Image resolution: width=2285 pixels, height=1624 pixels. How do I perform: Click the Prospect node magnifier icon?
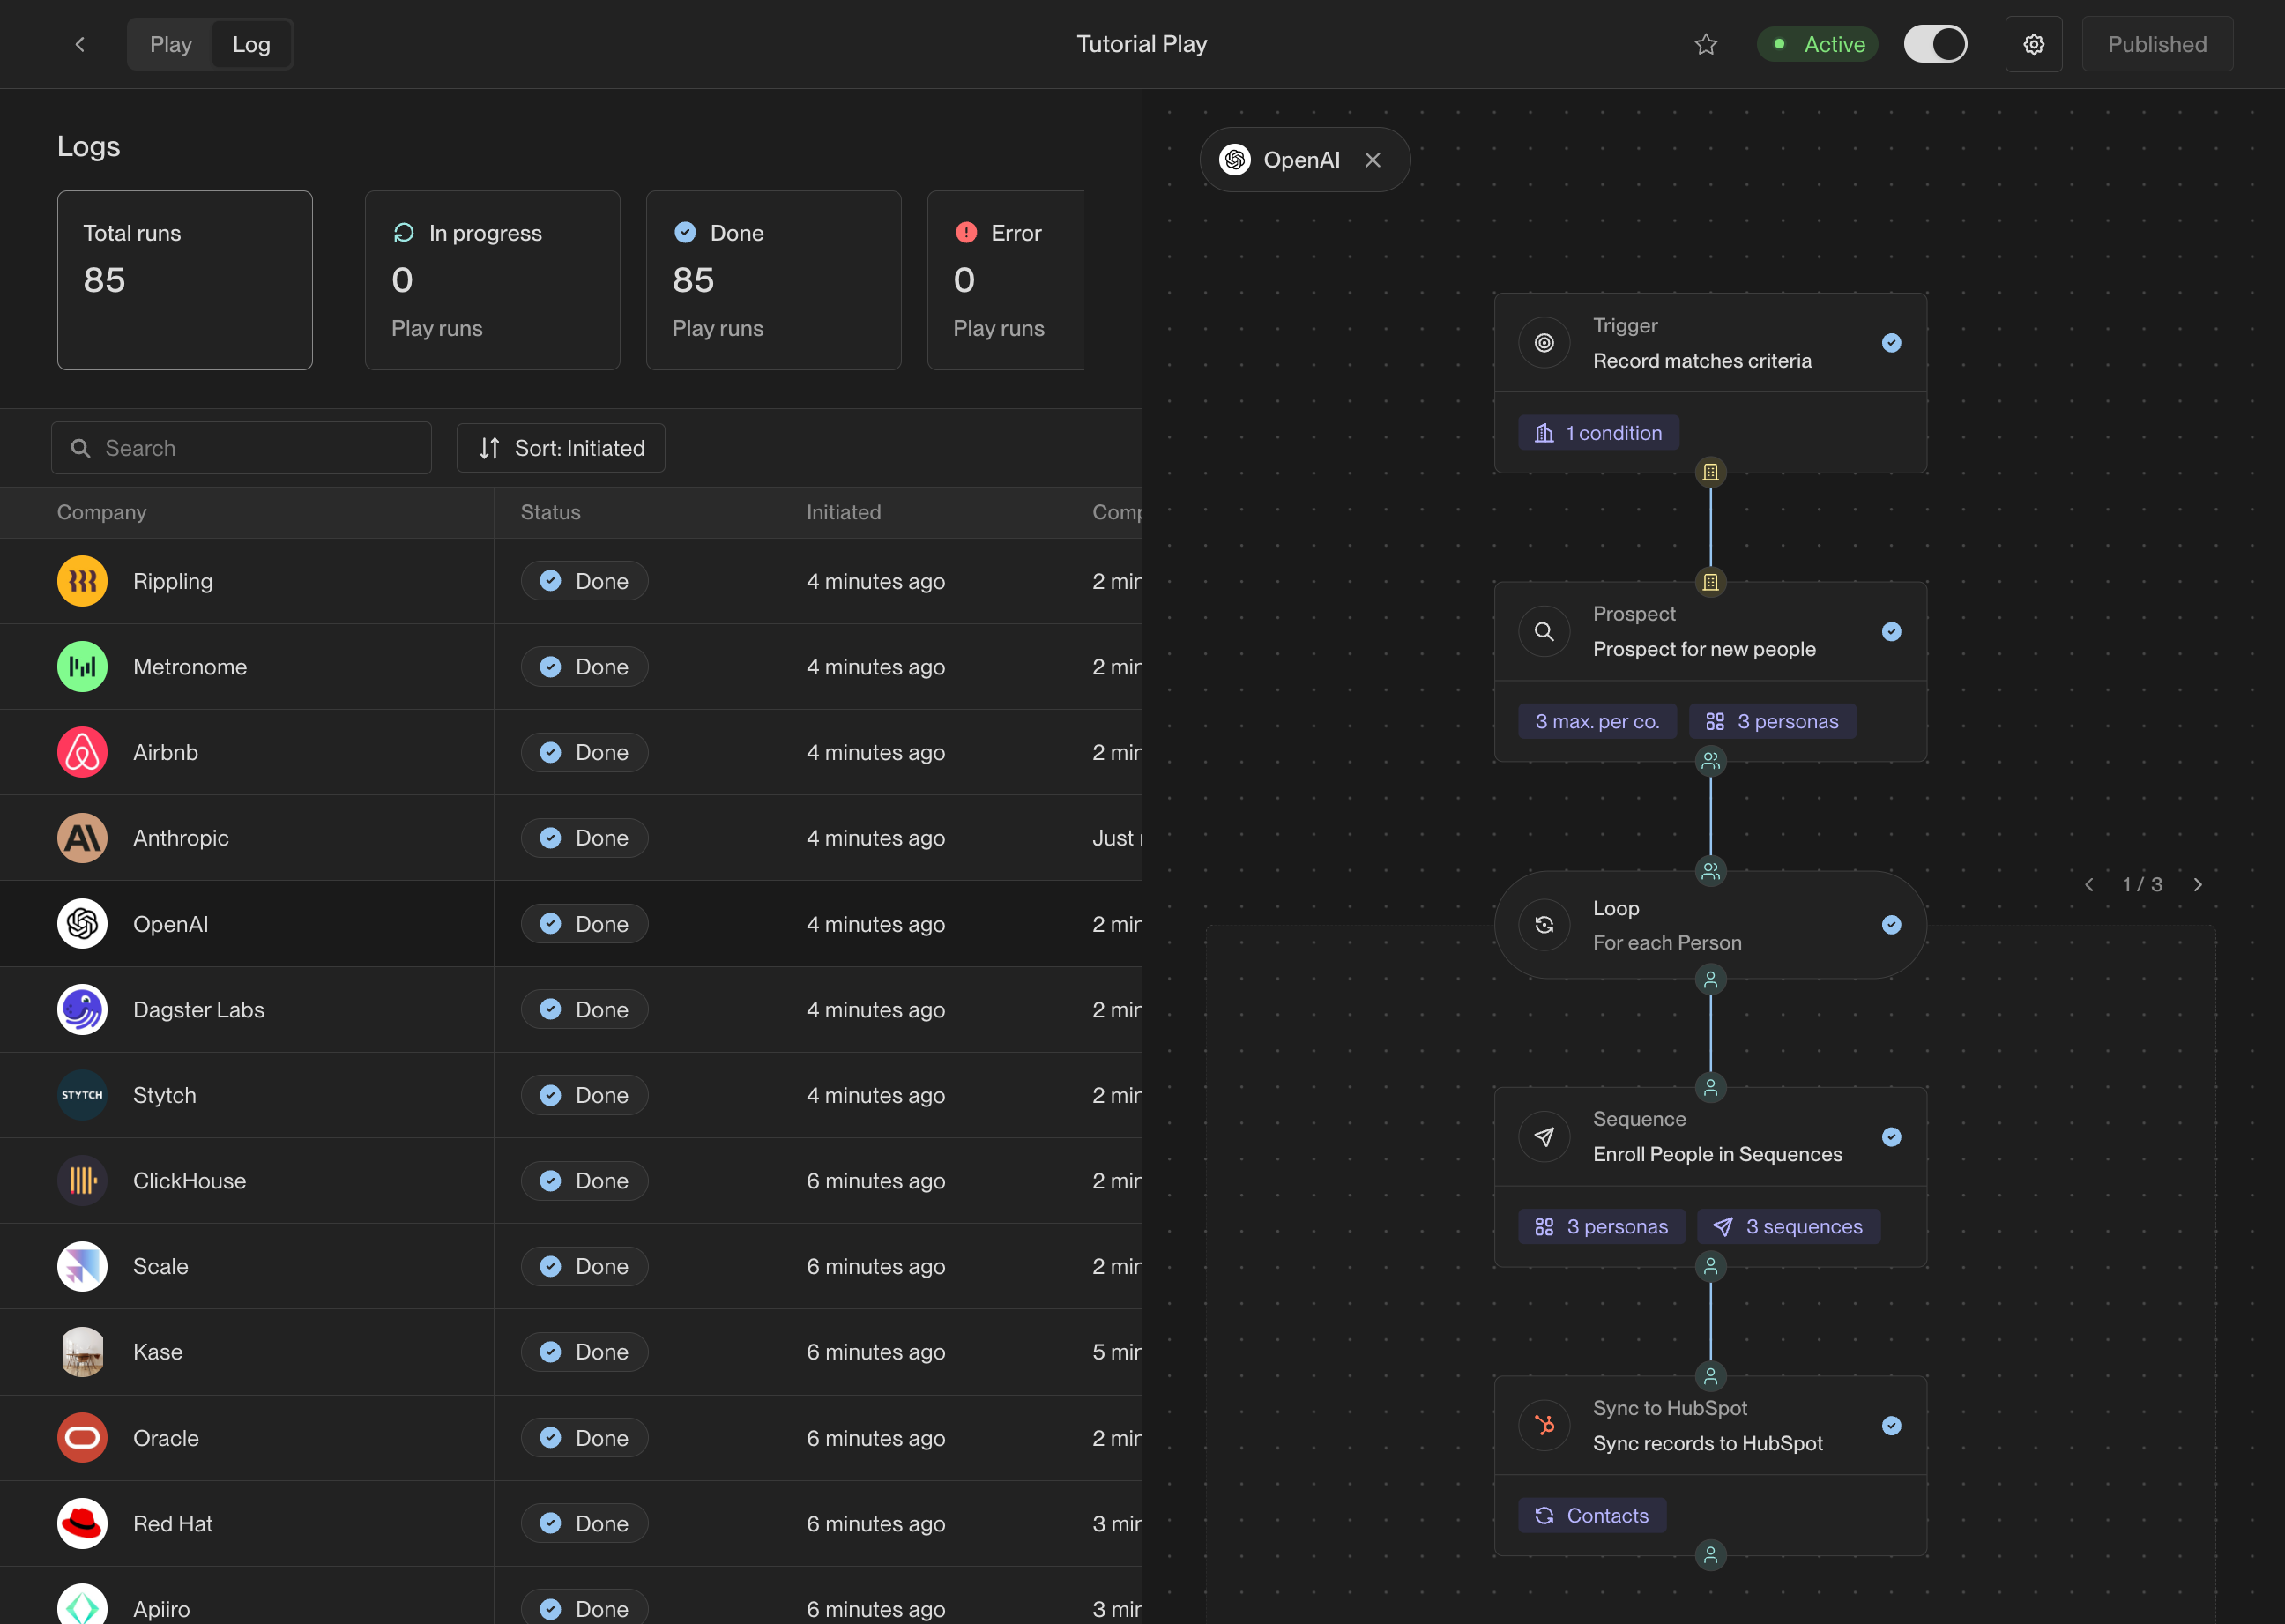point(1544,632)
